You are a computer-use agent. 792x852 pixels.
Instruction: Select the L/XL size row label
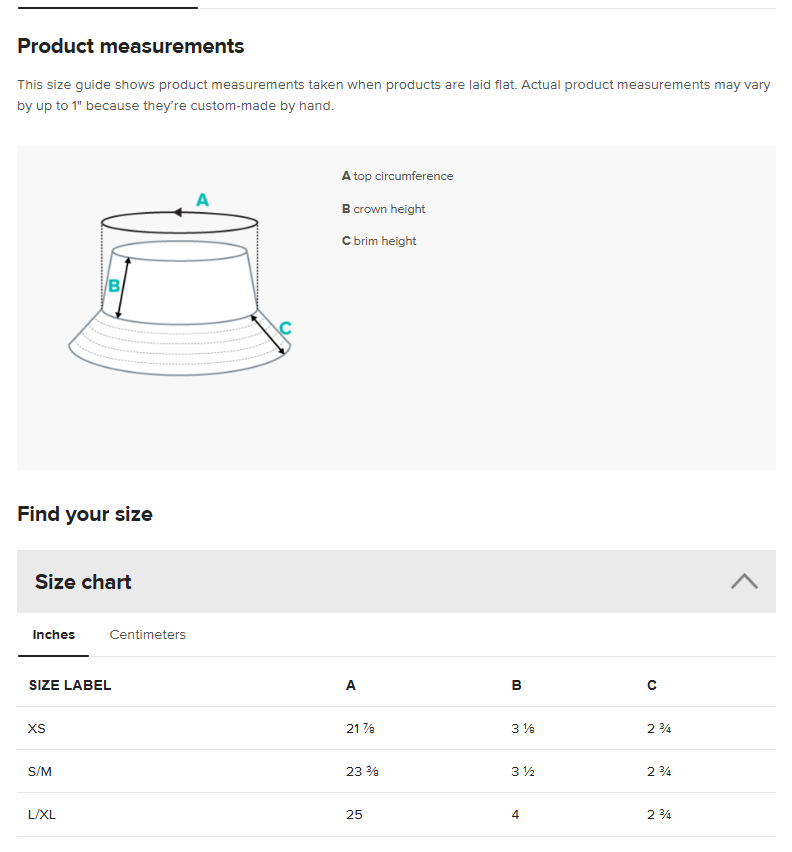pos(42,814)
